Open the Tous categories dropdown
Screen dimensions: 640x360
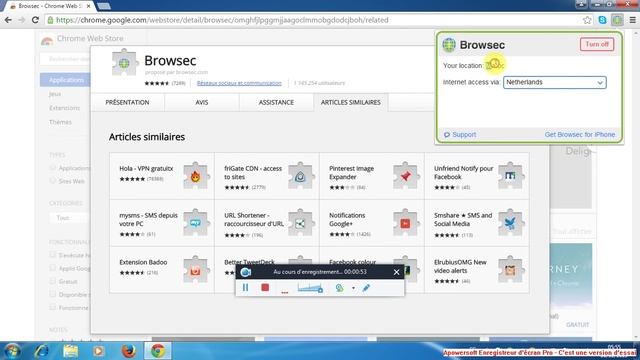coord(69,218)
